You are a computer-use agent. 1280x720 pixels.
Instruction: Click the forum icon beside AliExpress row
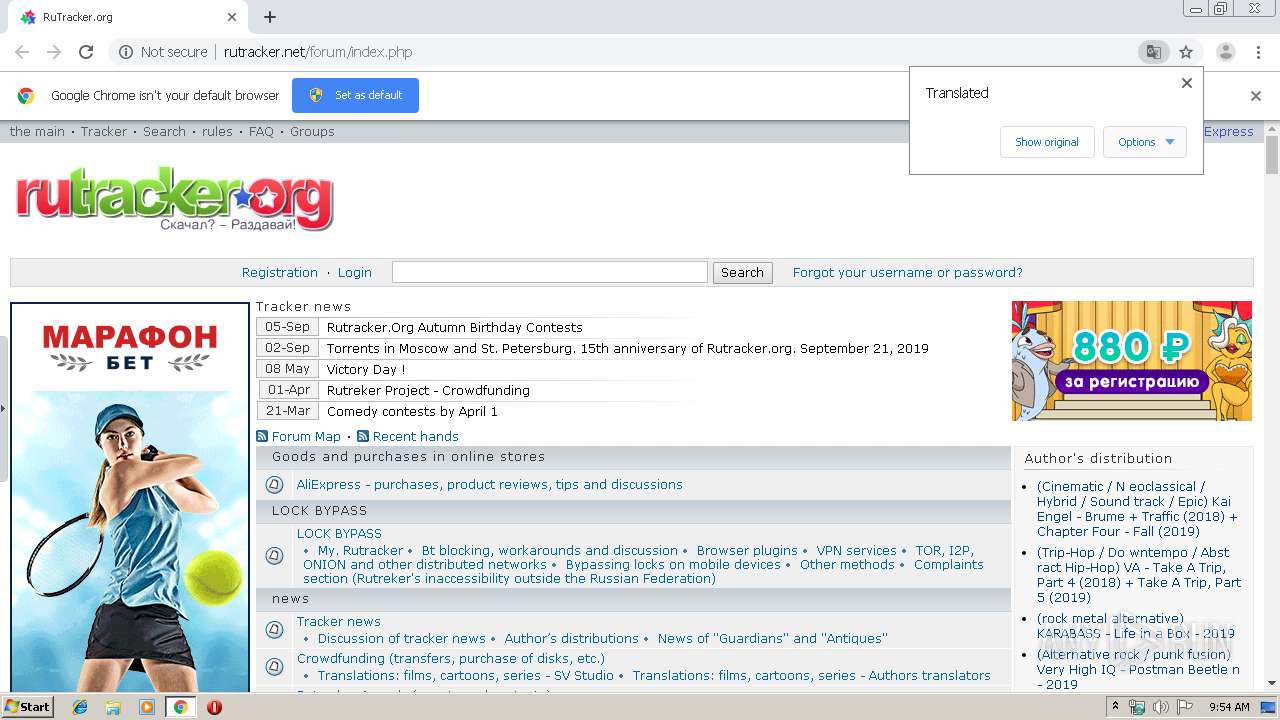point(274,485)
